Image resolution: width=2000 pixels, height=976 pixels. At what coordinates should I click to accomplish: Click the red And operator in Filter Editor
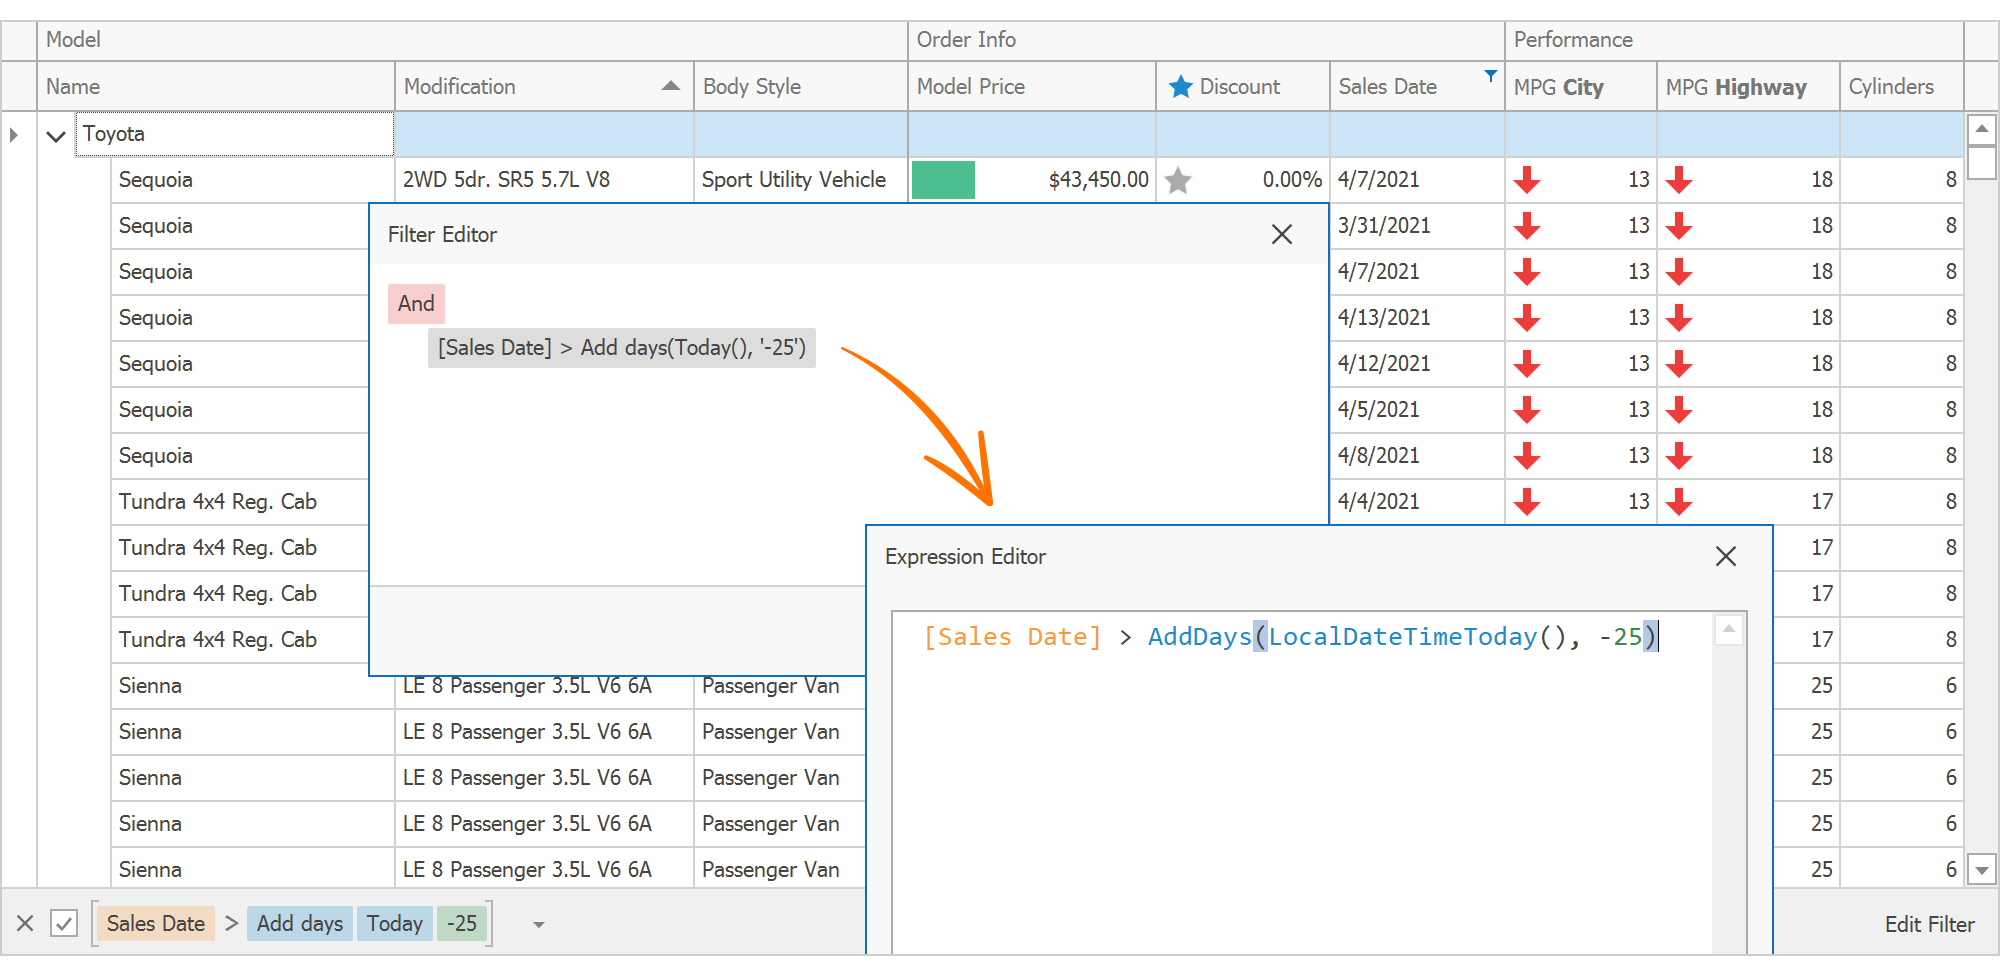(x=415, y=303)
